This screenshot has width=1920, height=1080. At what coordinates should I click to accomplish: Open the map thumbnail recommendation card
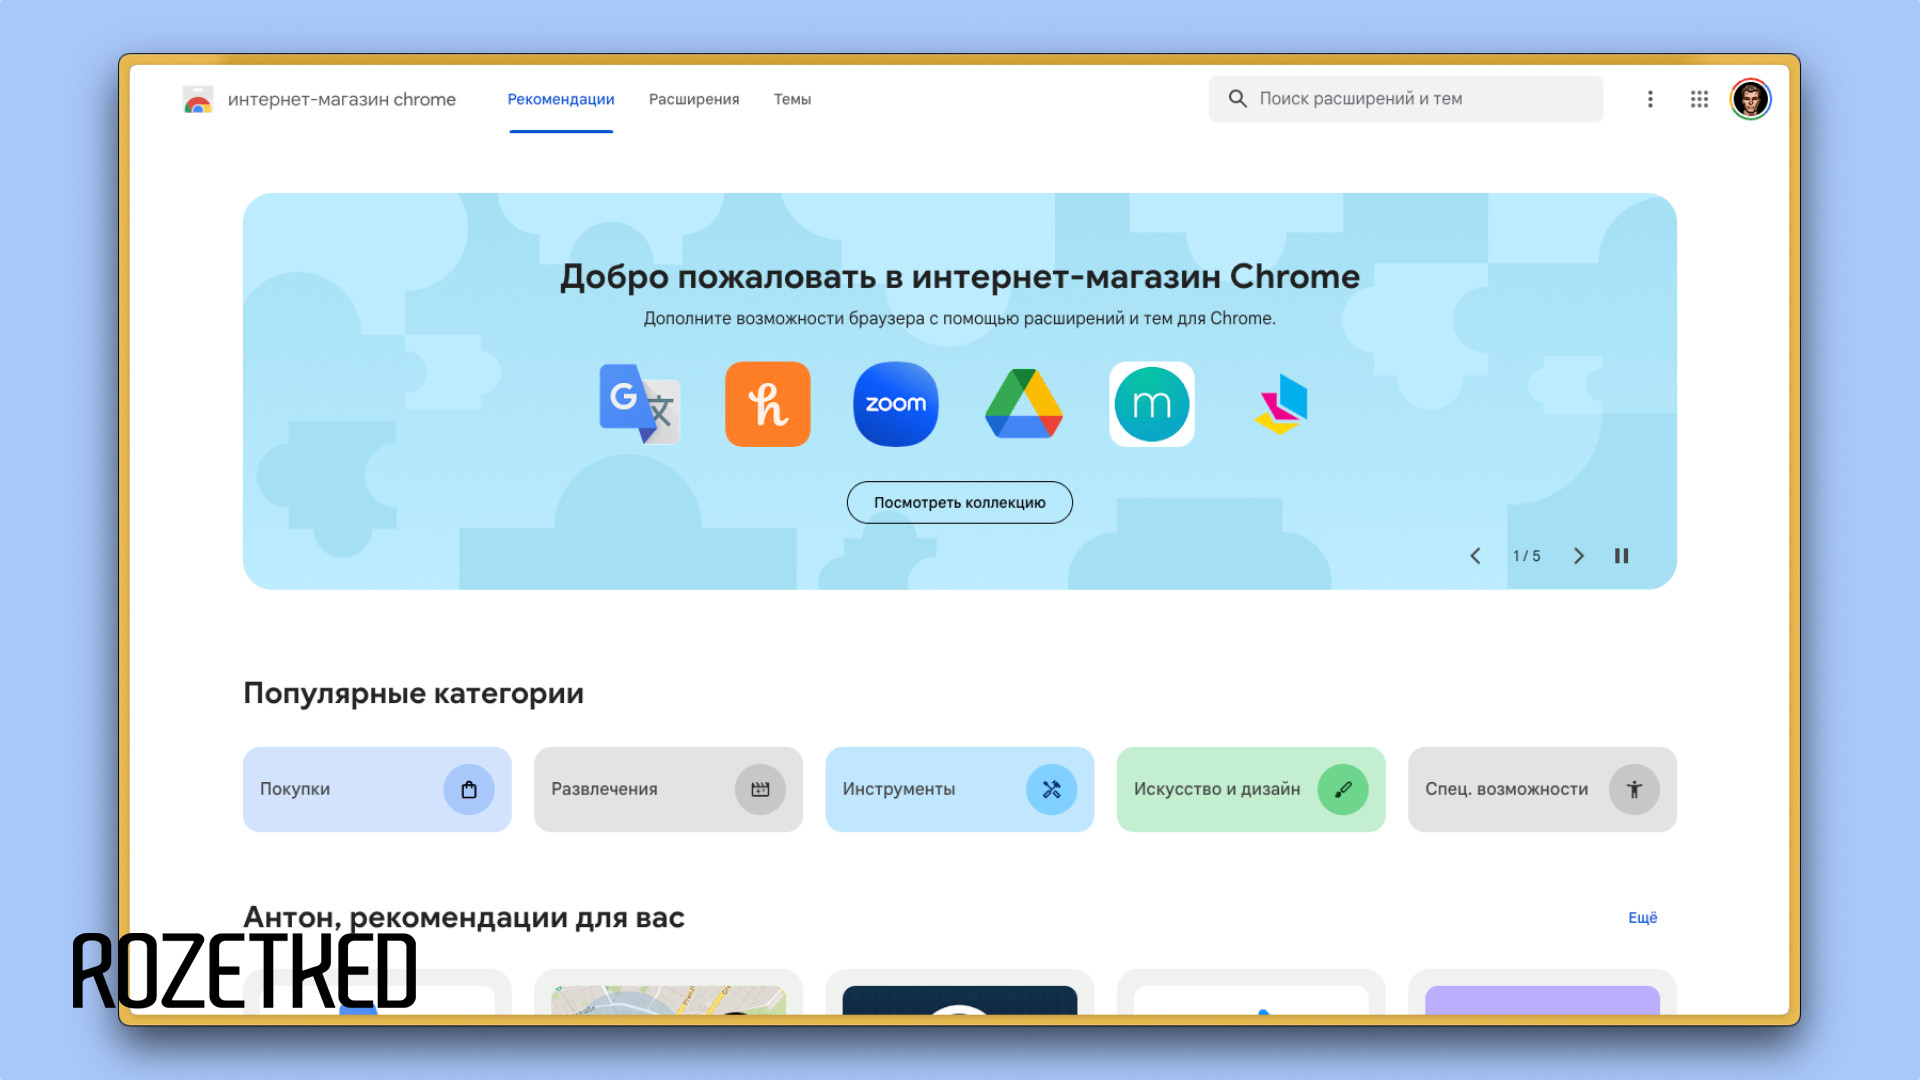[x=668, y=992]
